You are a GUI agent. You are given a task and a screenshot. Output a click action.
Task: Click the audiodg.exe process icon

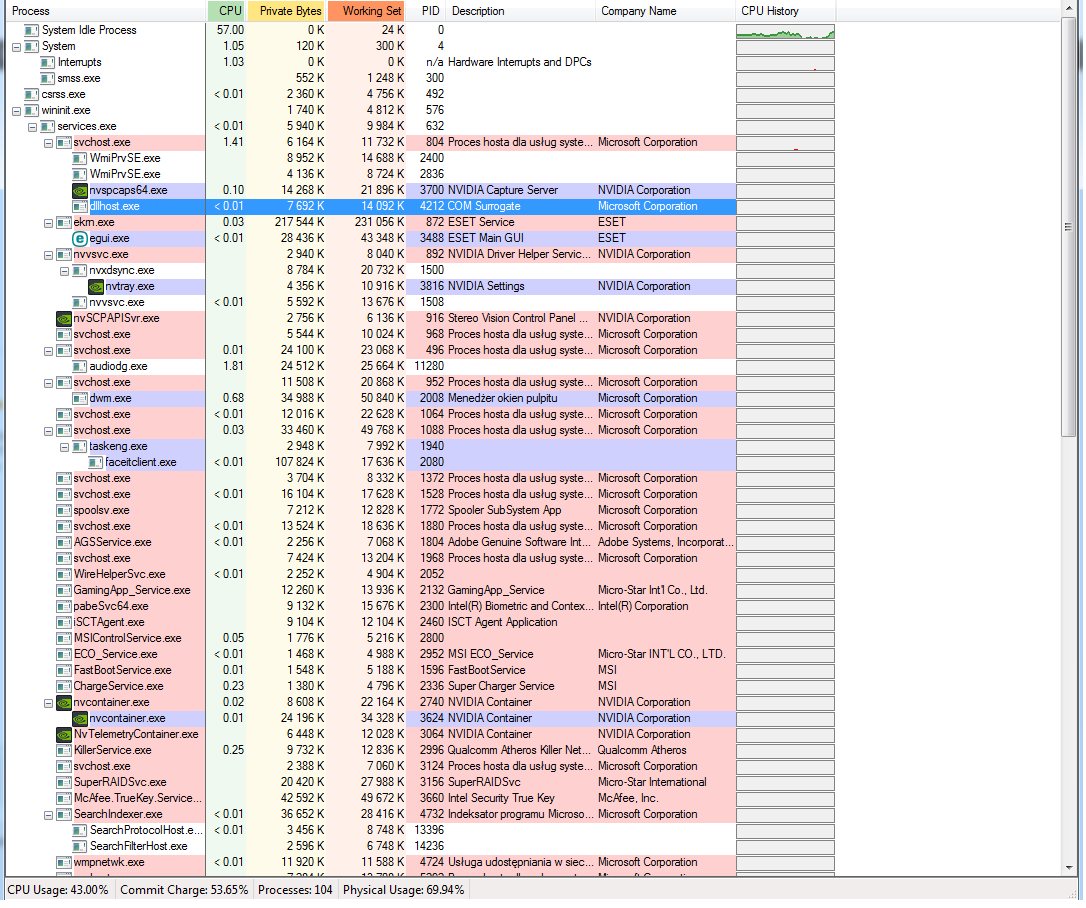pyautogui.click(x=80, y=366)
